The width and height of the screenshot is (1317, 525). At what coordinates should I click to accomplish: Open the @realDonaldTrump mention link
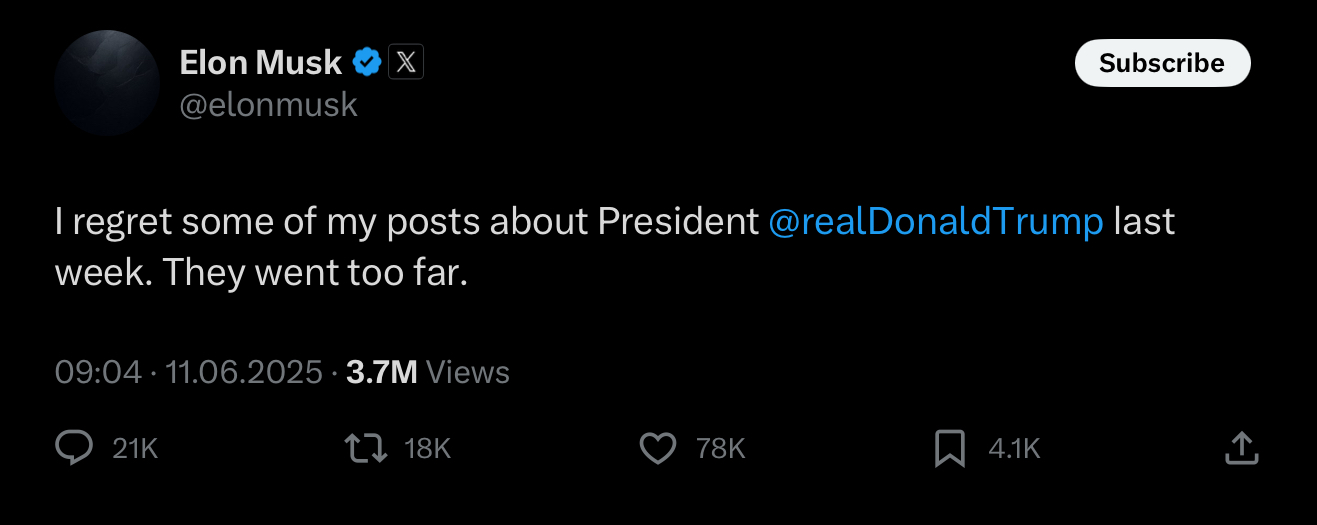[935, 222]
